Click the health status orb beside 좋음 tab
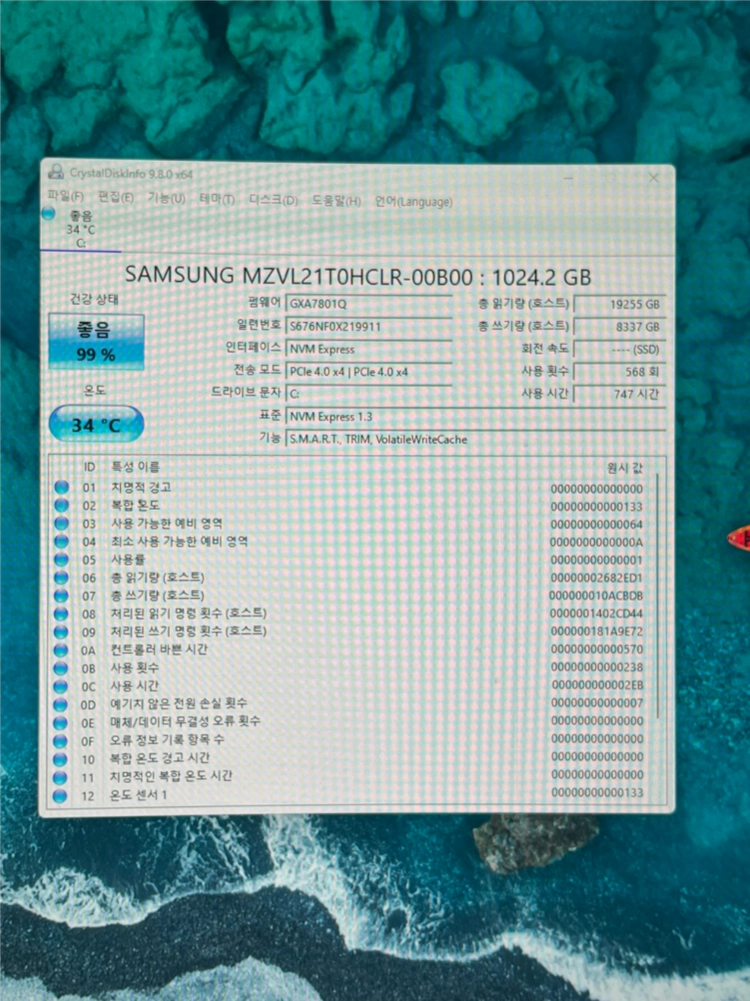 pos(49,214)
